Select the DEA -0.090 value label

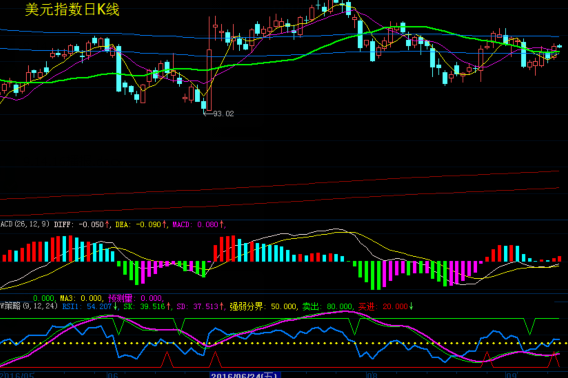coord(138,225)
